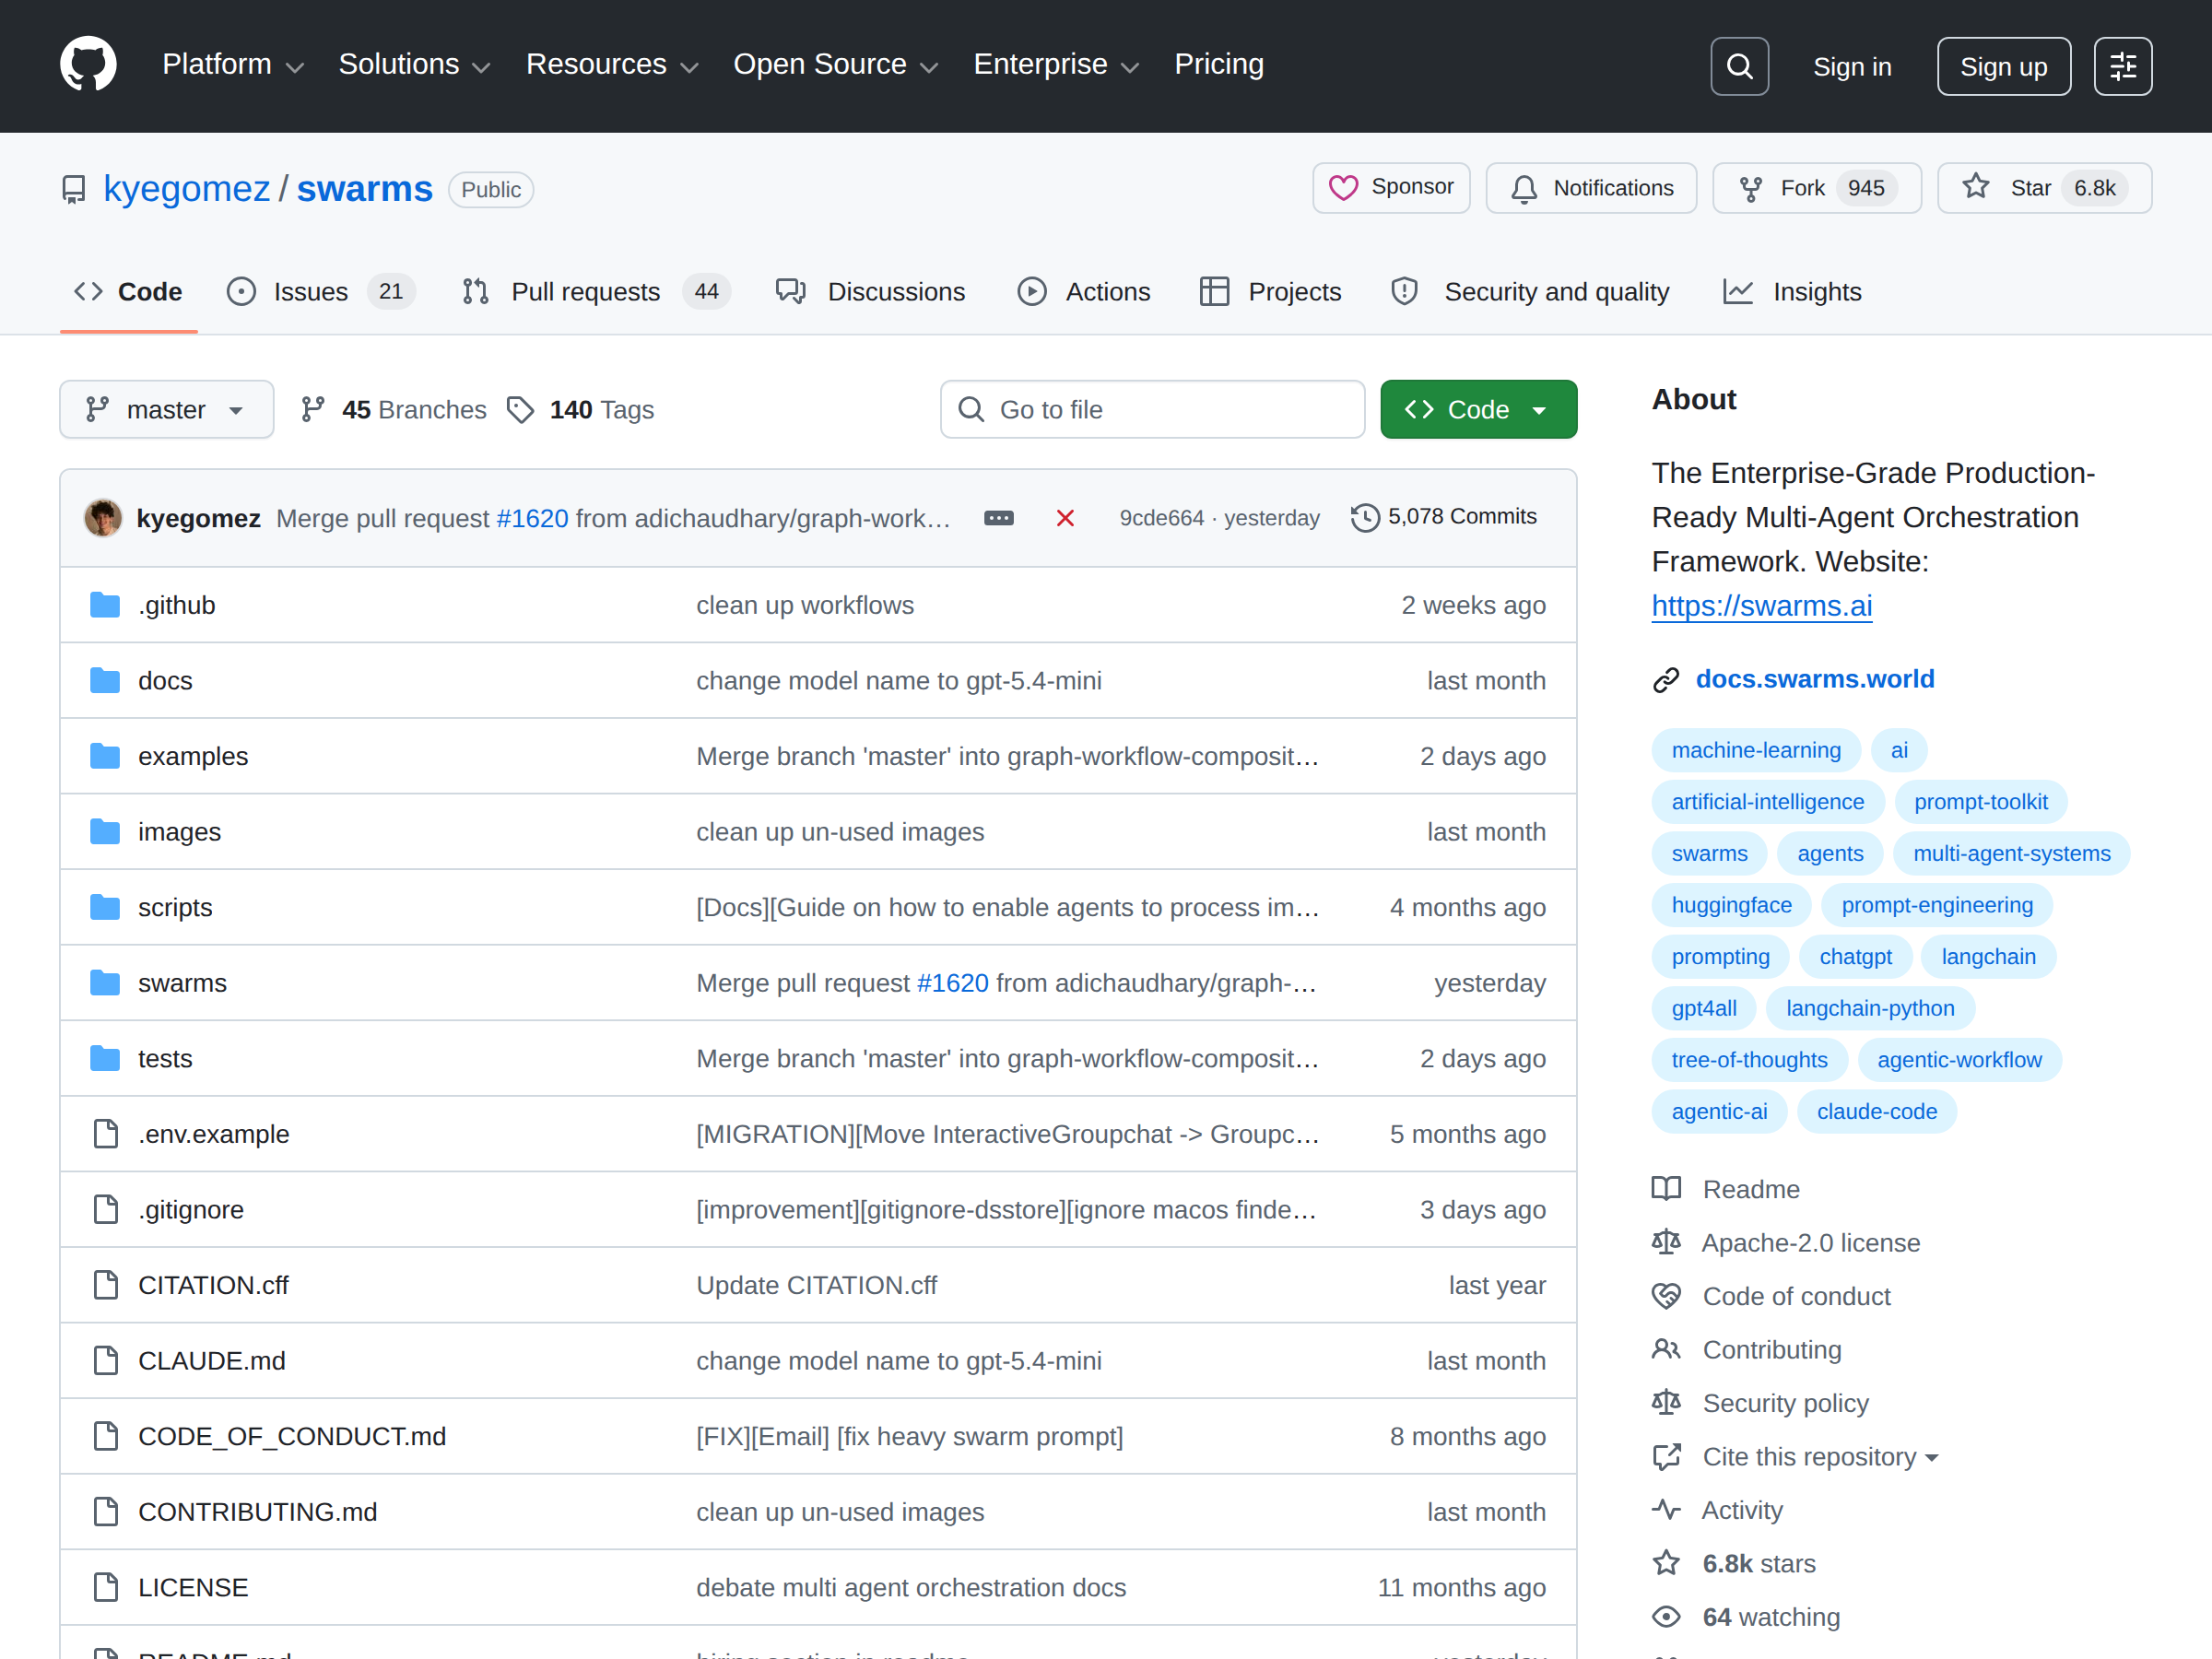Open CONTRIBUTING.md file

point(258,1512)
